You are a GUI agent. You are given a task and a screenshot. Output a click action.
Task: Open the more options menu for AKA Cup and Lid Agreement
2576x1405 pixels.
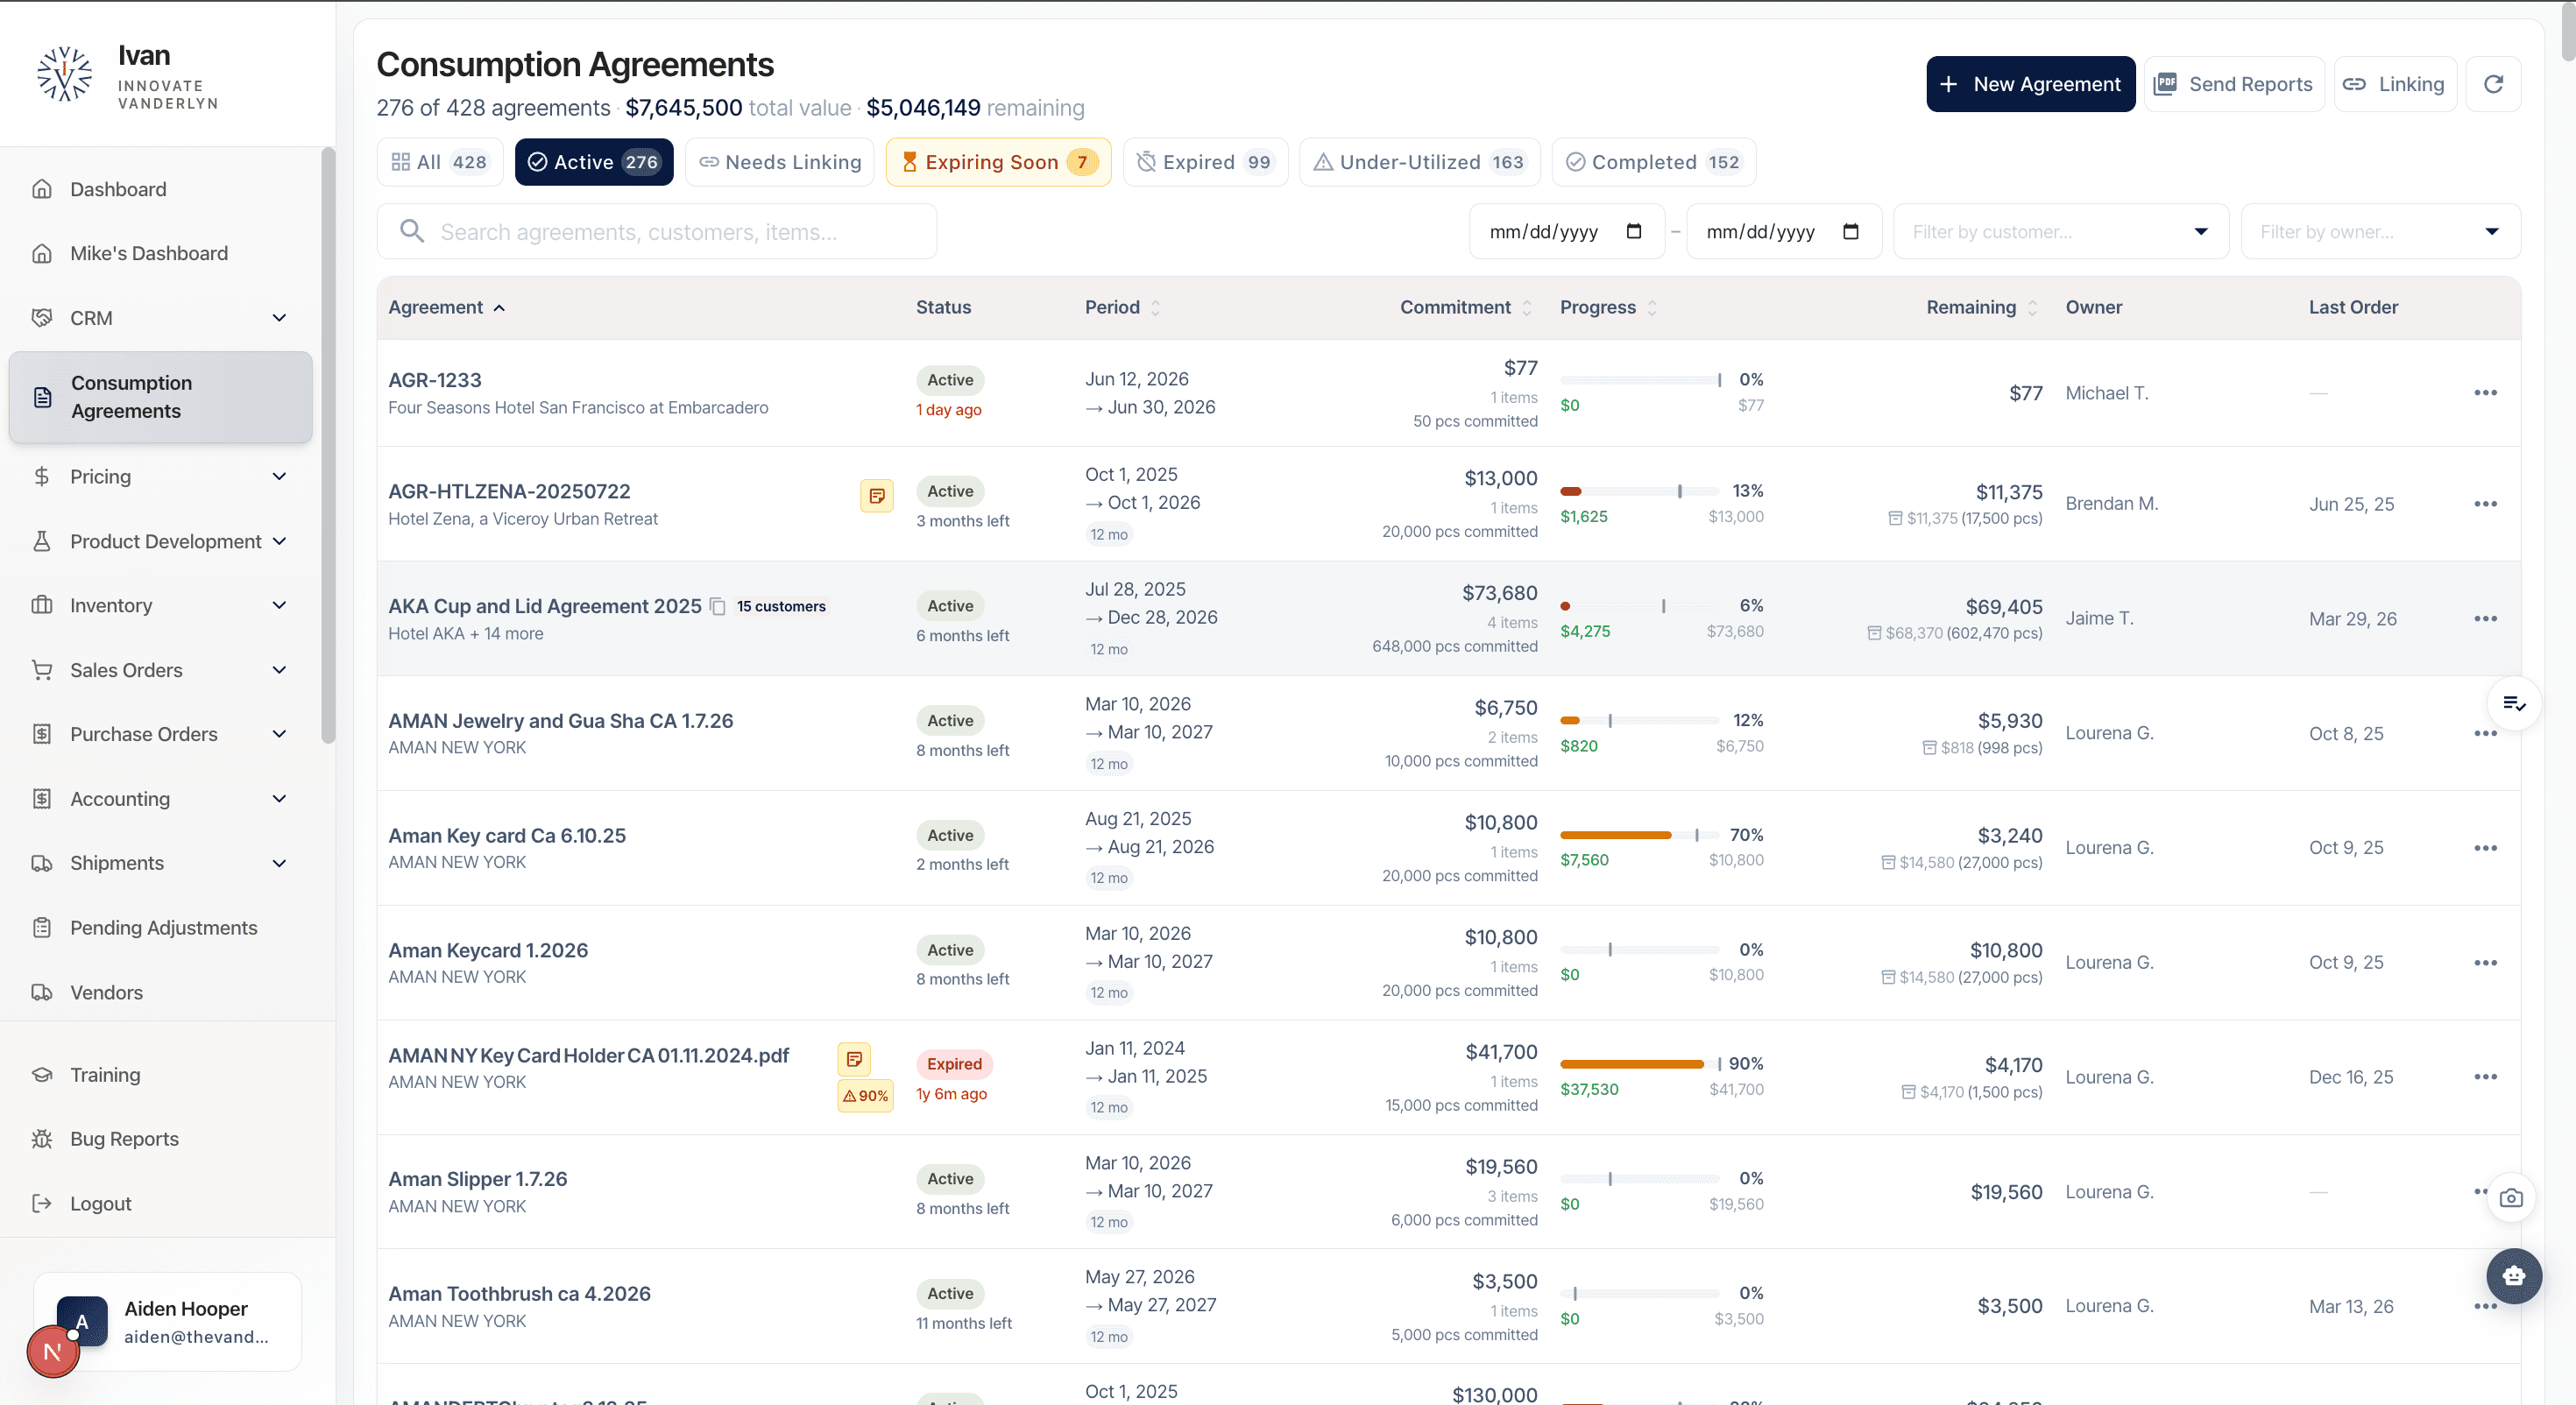[2485, 618]
